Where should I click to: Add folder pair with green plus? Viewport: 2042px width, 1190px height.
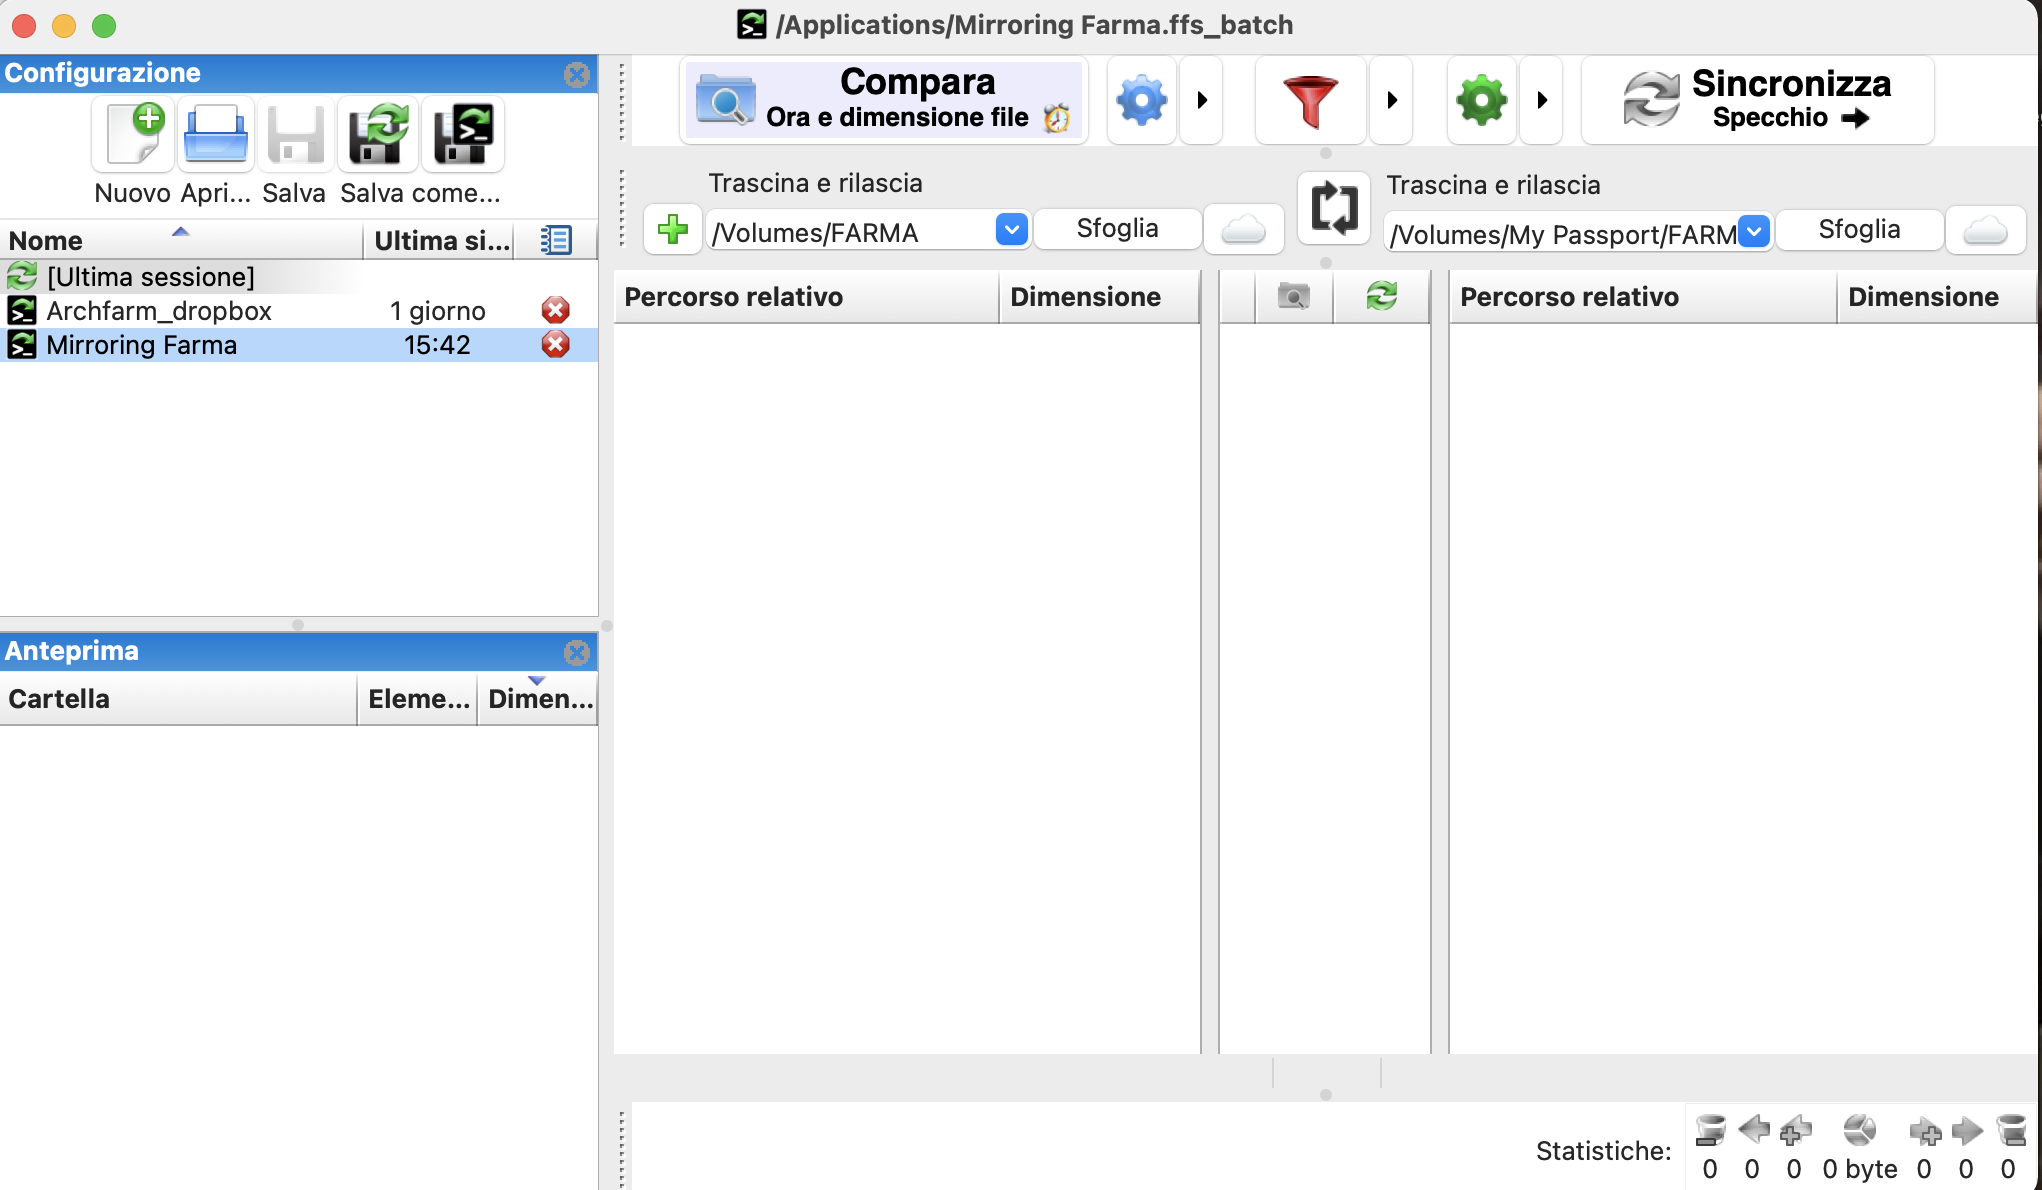(673, 229)
